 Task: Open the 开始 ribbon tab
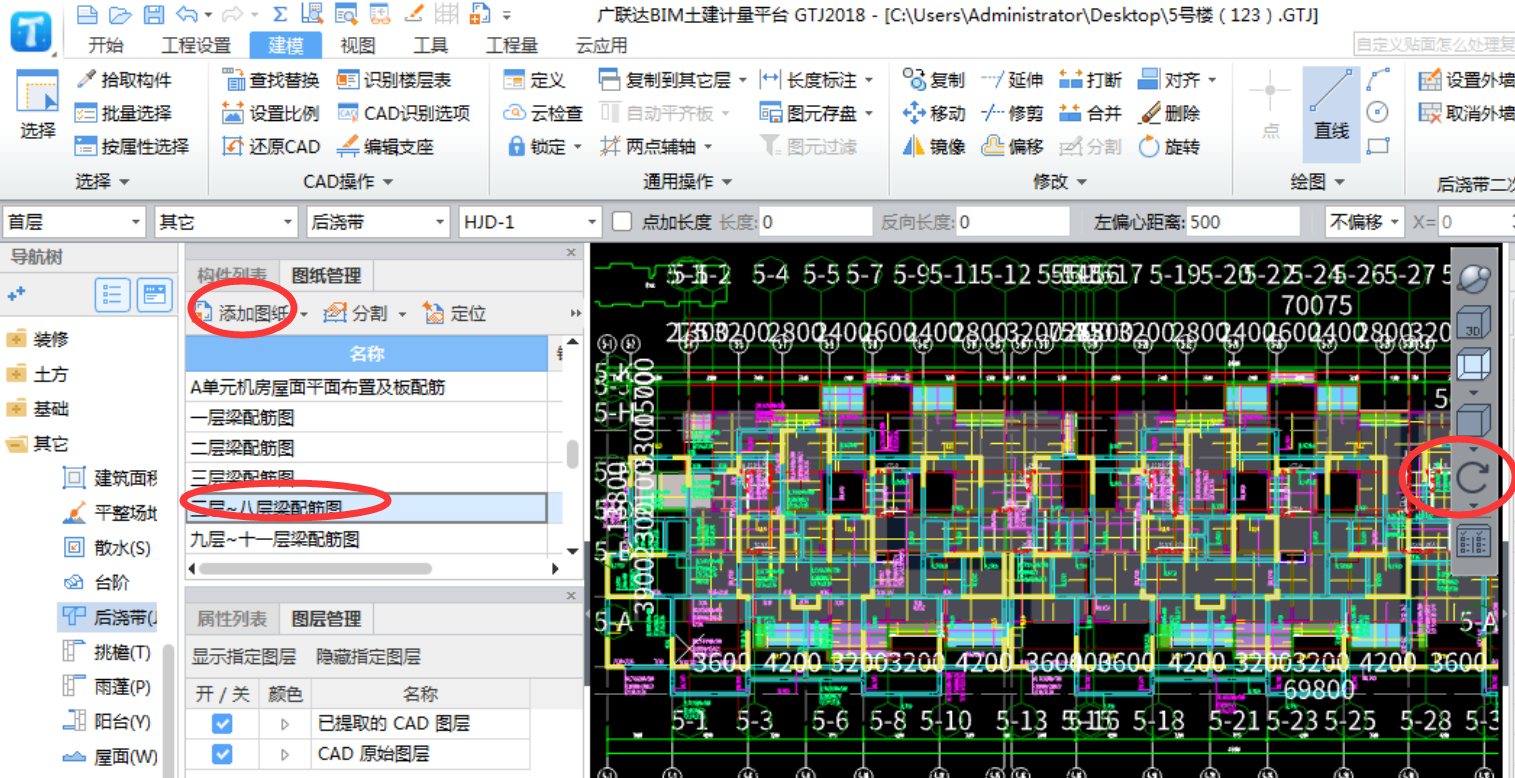point(106,45)
